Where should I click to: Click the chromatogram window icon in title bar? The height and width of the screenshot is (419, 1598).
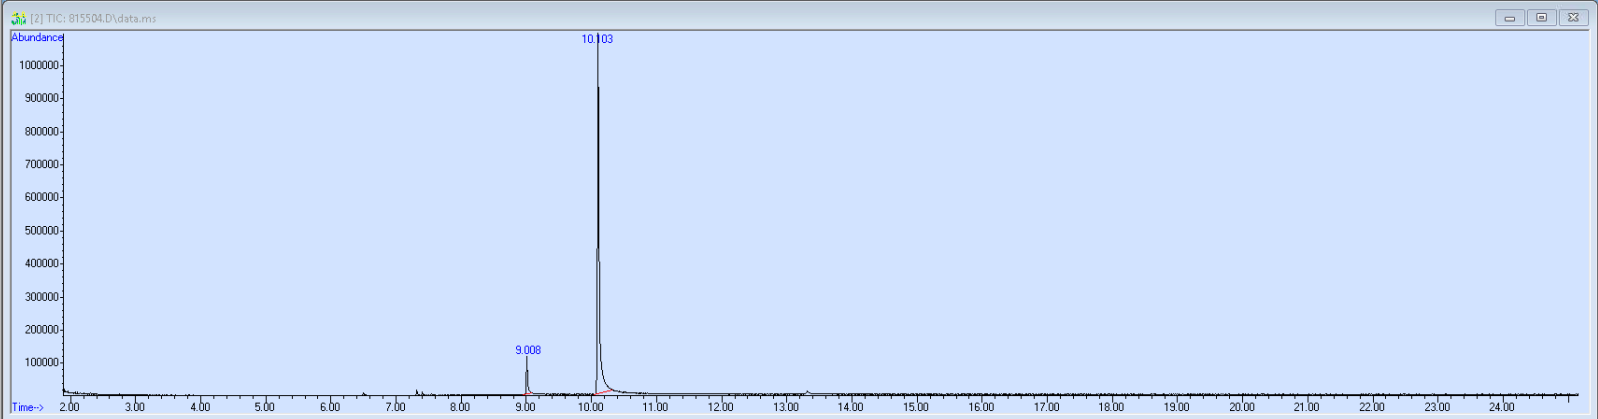18,18
